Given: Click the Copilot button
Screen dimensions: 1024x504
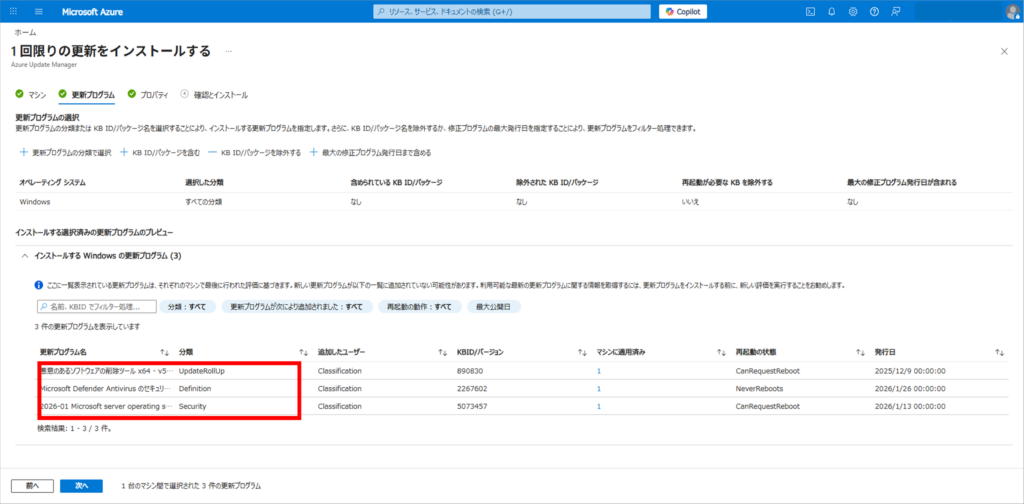Looking at the screenshot, I should [x=684, y=11].
